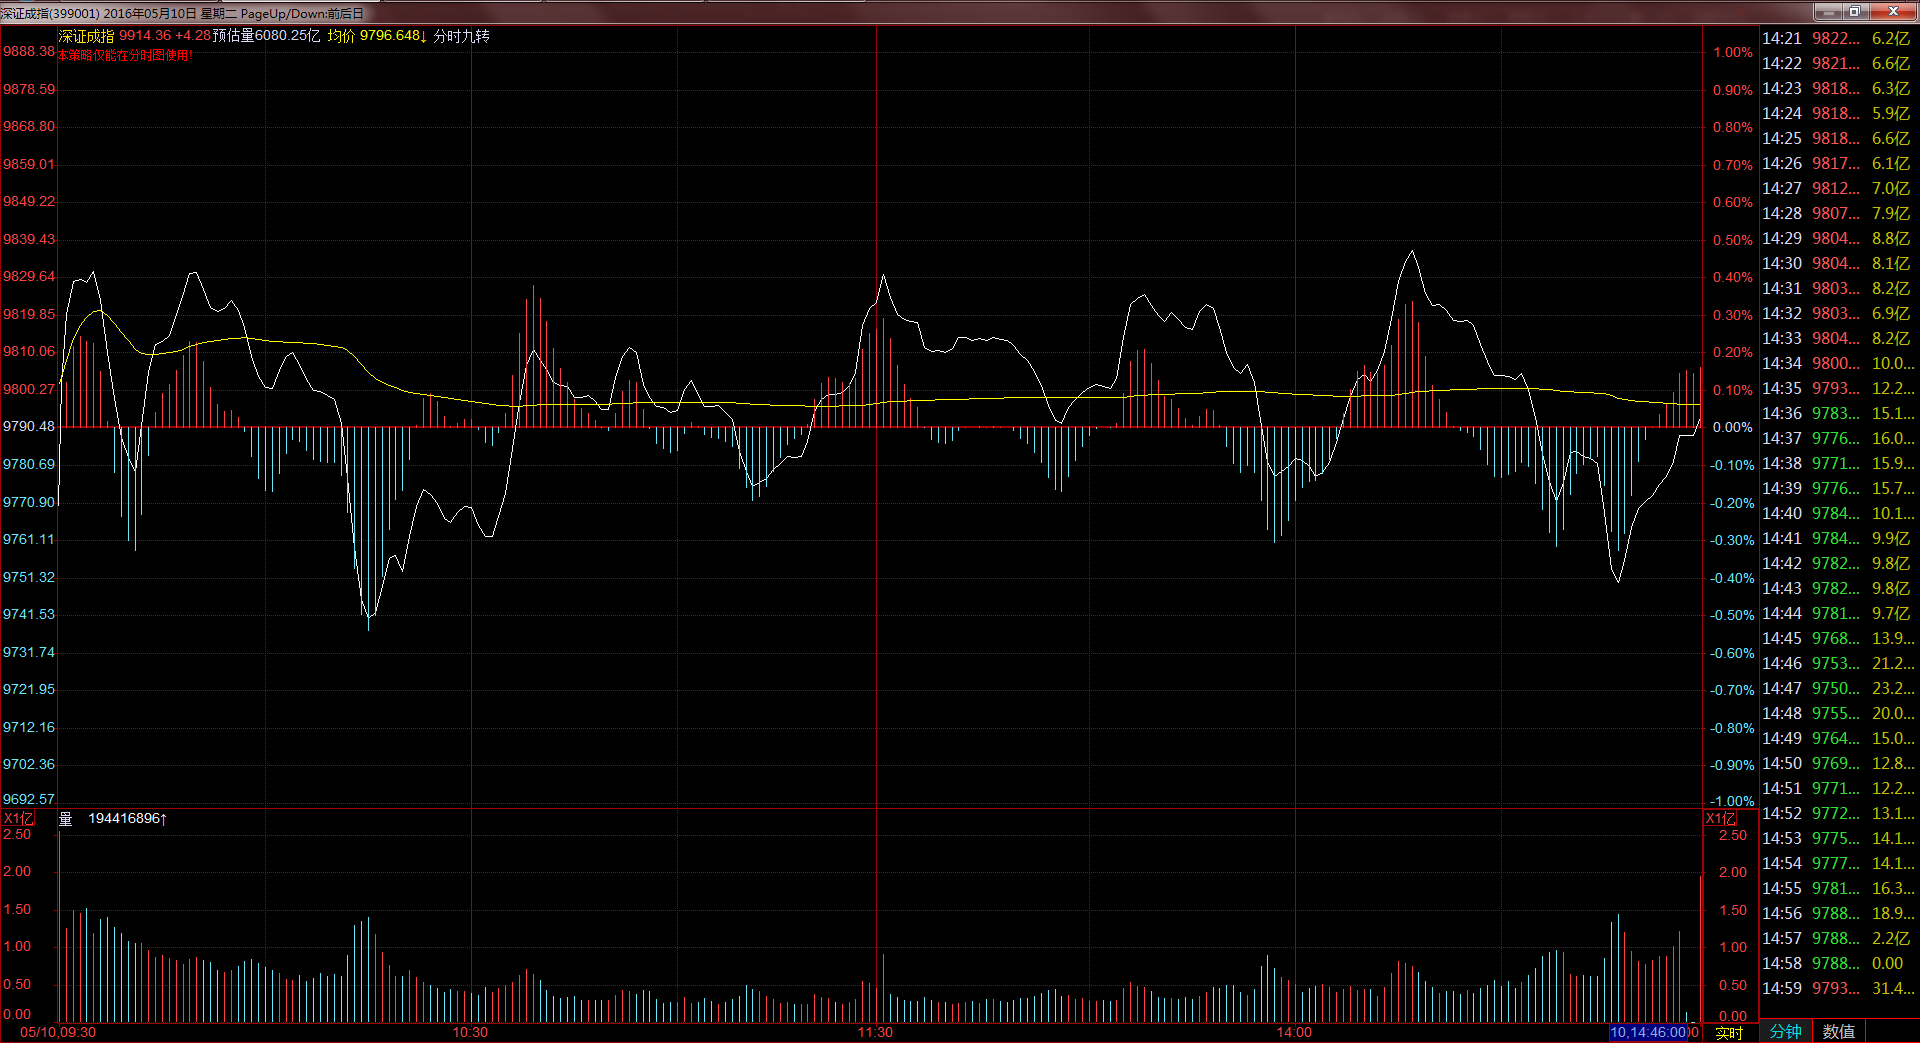Click the 11:30 time axis label
The image size is (1920, 1043).
(875, 1032)
